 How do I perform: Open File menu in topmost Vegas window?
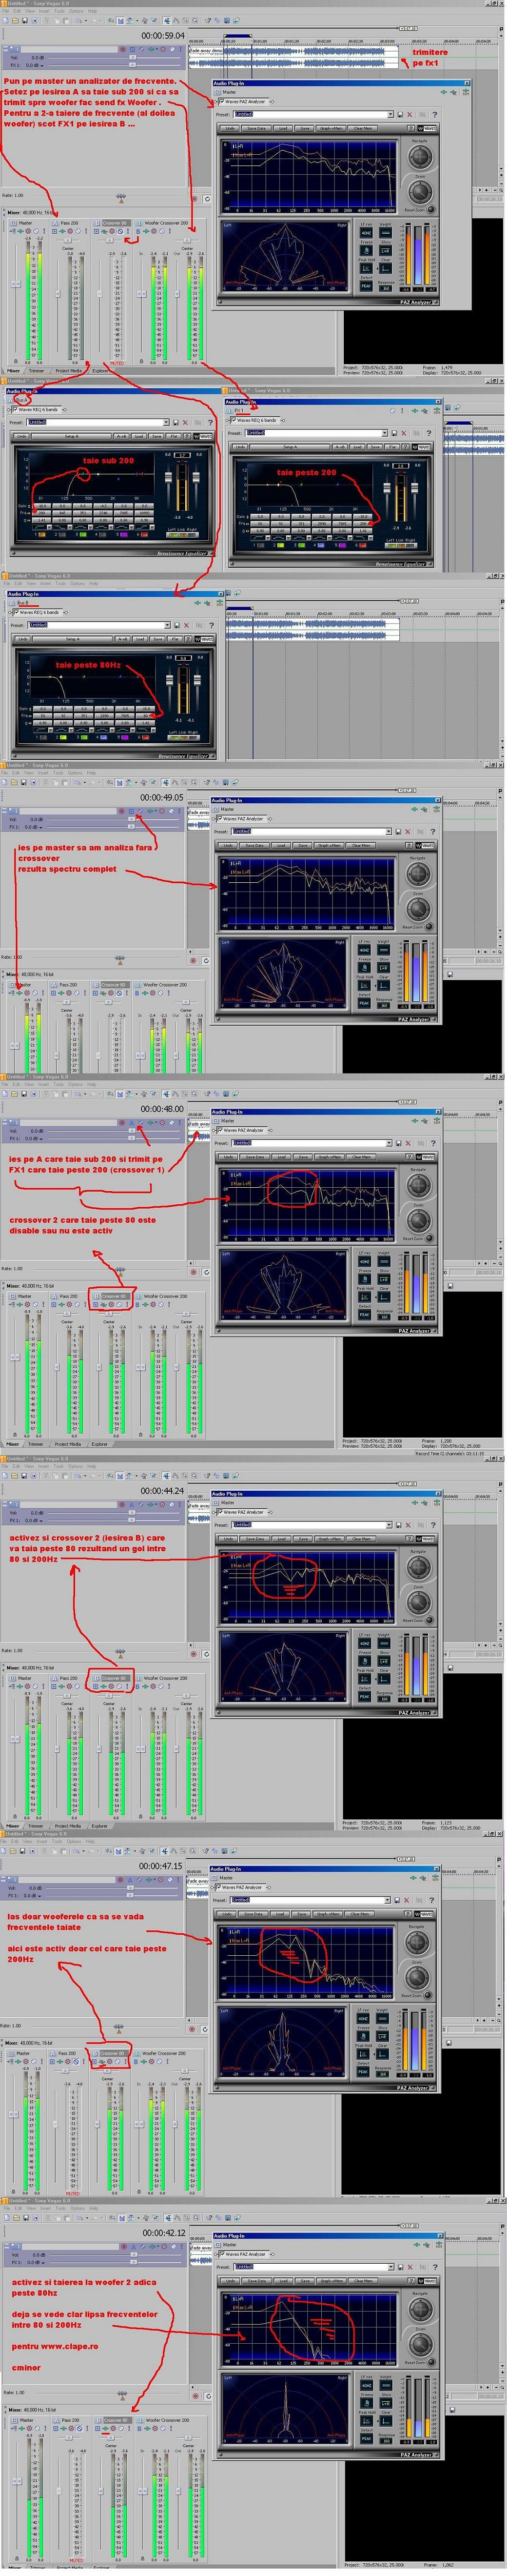[x=6, y=11]
